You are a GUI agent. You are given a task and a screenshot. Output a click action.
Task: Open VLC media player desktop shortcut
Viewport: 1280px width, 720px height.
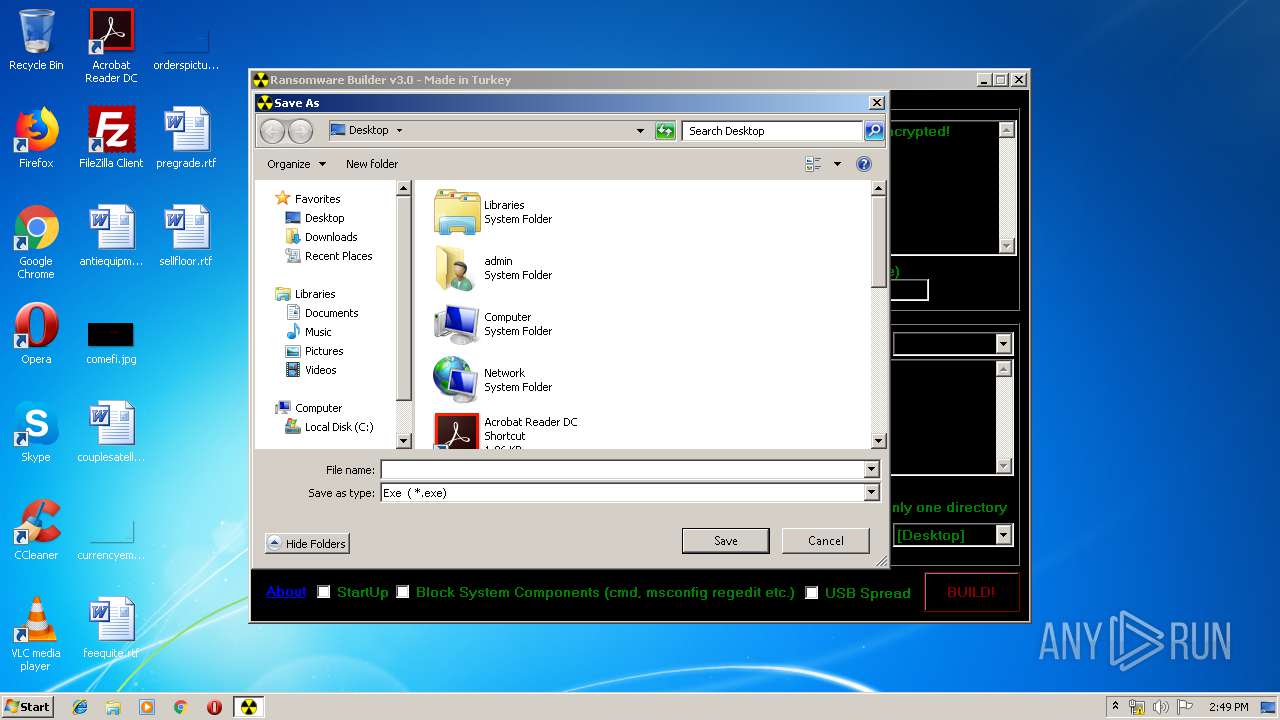coord(36,634)
